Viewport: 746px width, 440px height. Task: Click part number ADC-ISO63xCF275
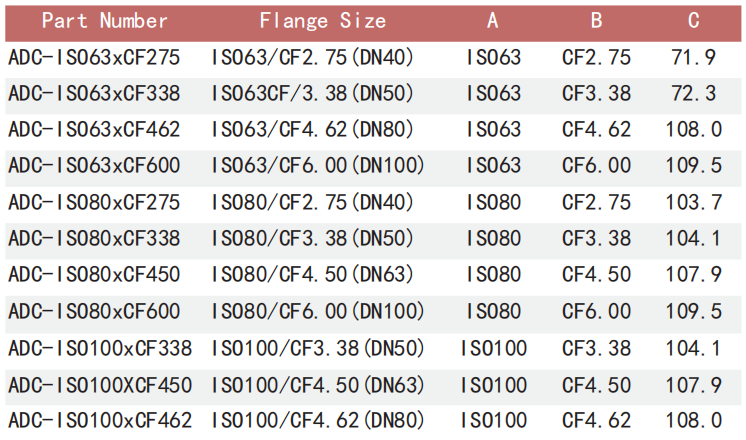[x=94, y=58]
